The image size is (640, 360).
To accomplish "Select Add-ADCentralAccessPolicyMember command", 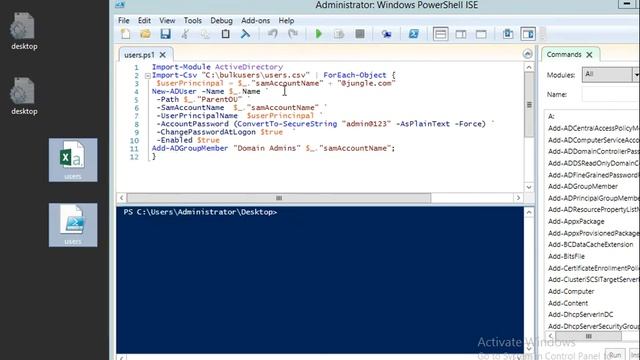I will tap(594, 128).
